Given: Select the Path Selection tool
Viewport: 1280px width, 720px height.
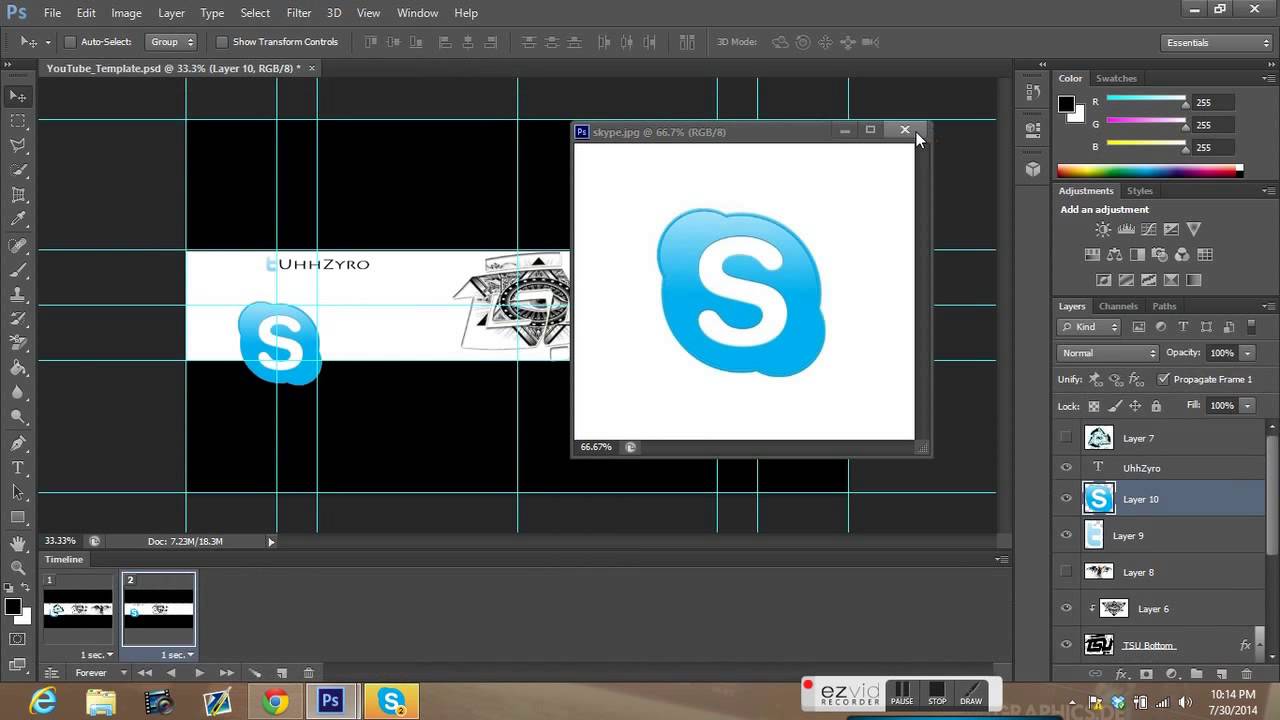Looking at the screenshot, I should [18, 492].
